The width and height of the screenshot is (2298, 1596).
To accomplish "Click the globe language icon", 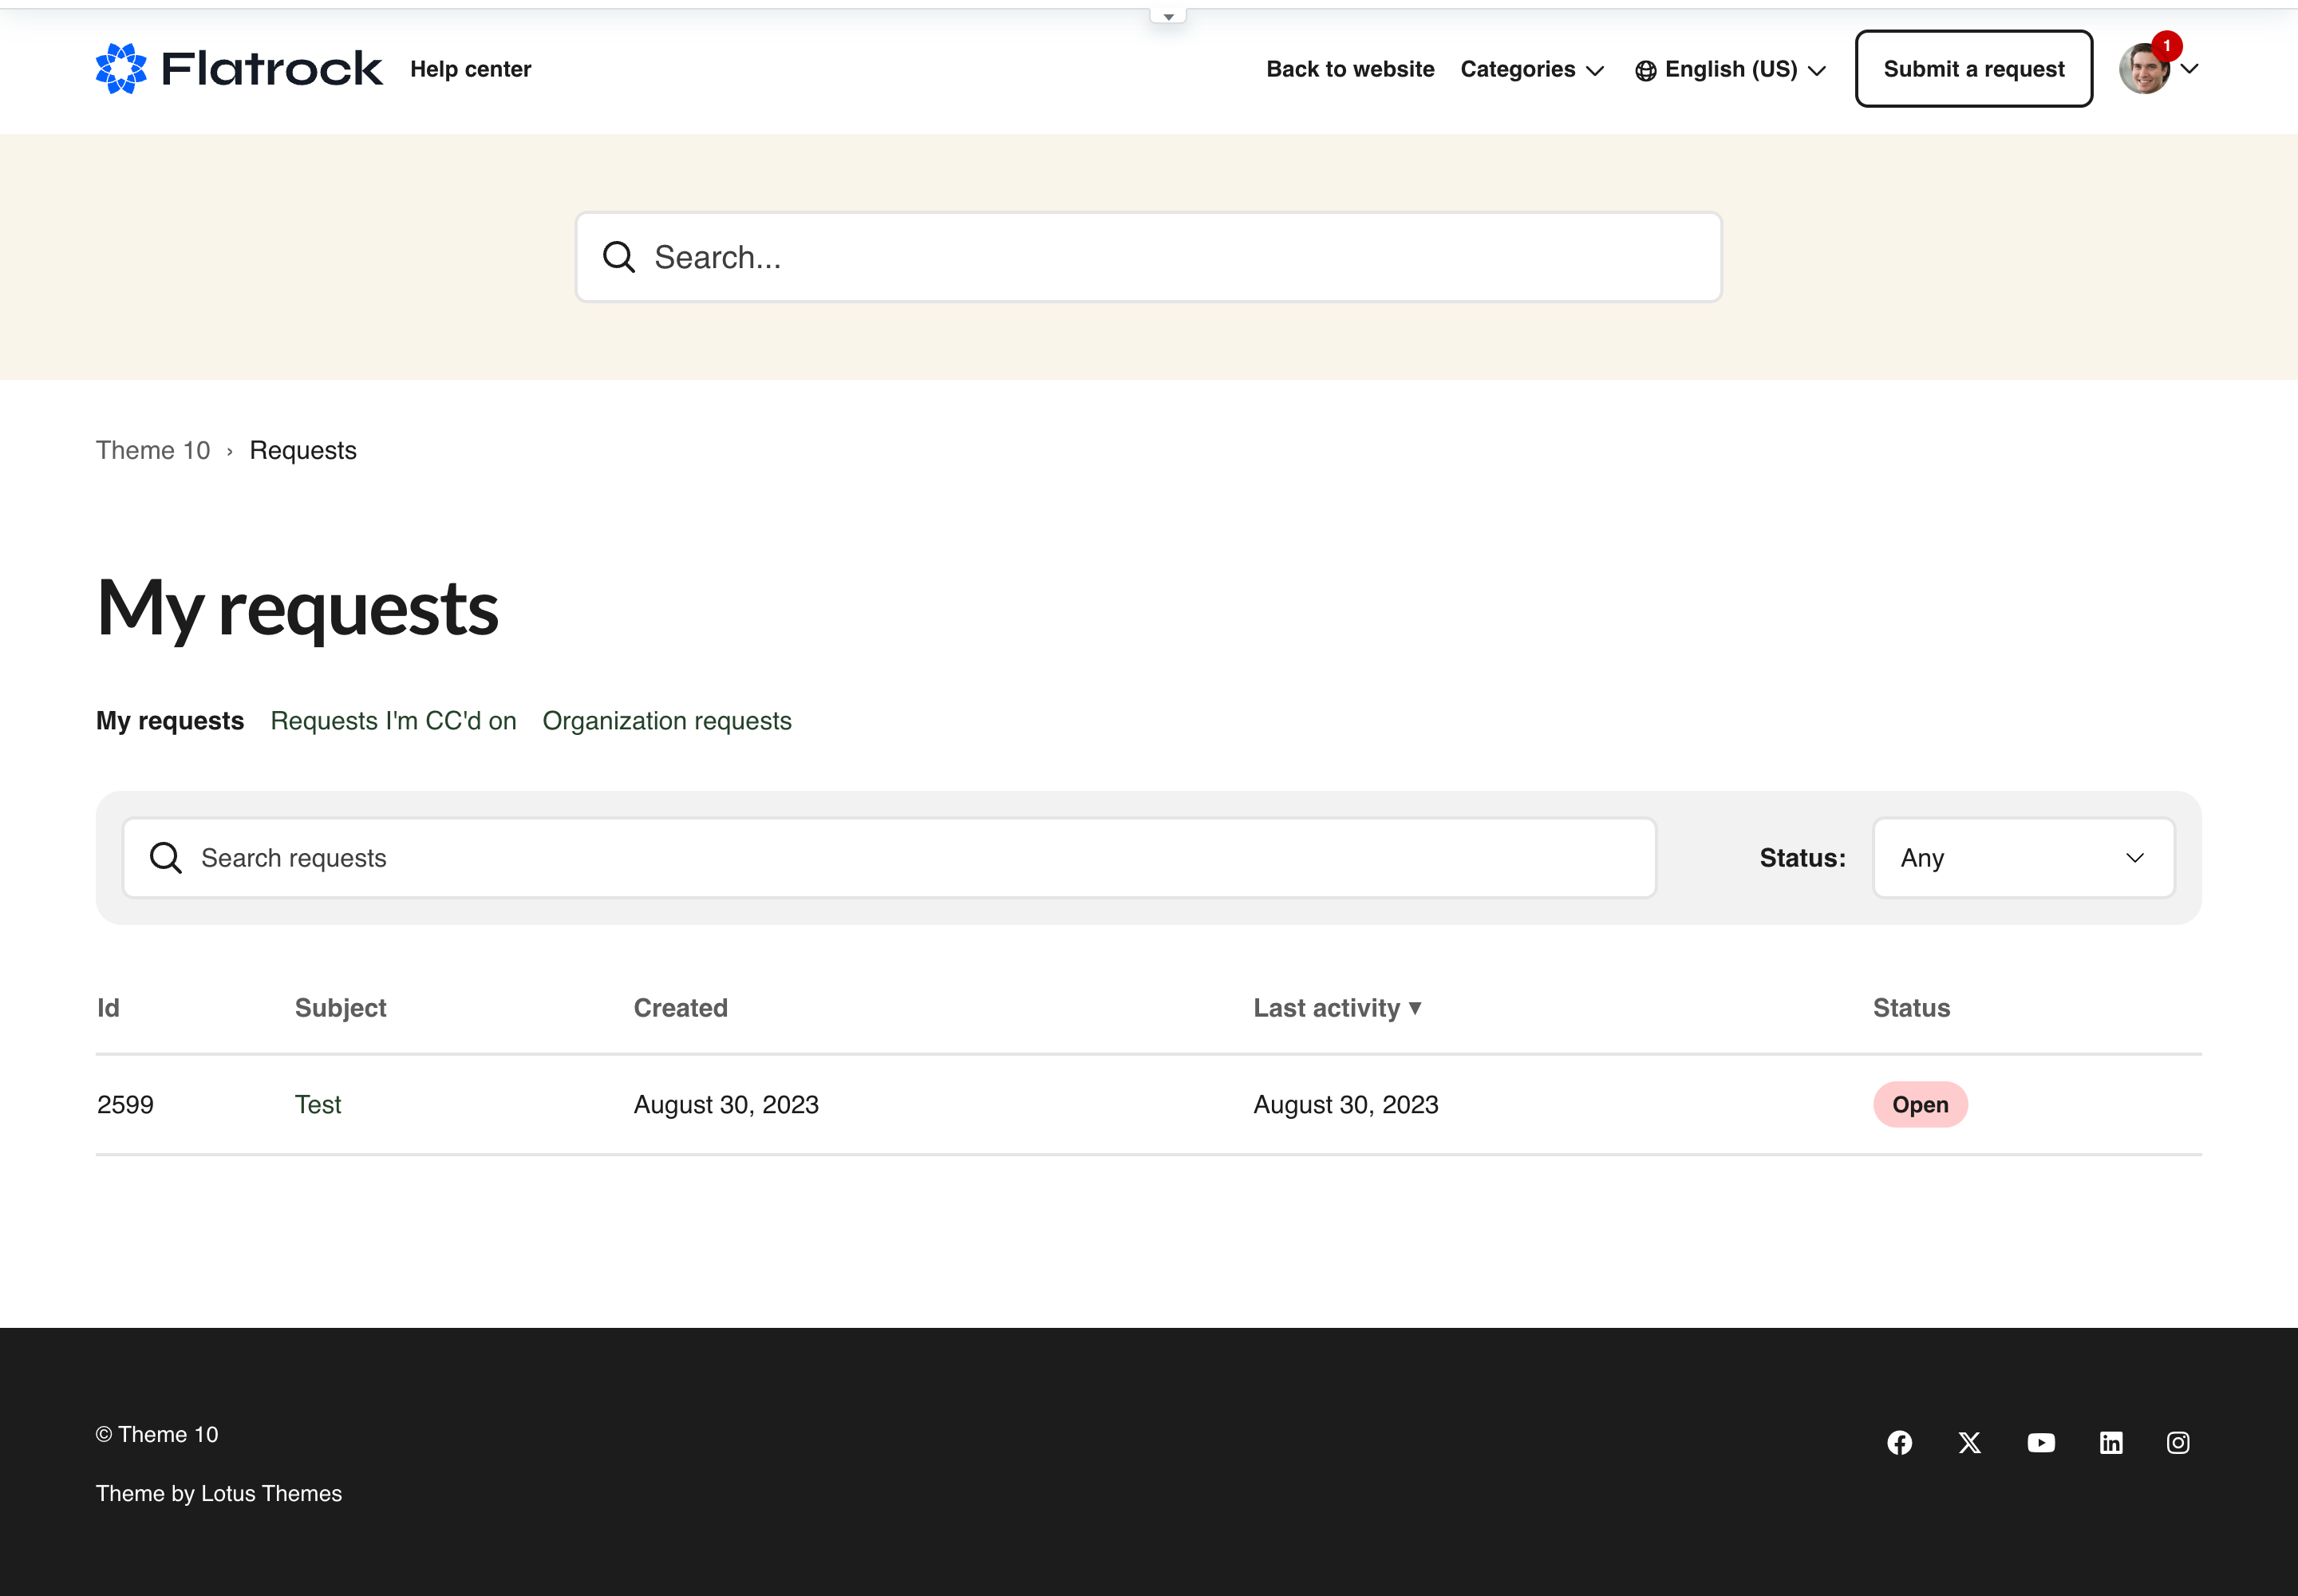I will tap(1645, 70).
